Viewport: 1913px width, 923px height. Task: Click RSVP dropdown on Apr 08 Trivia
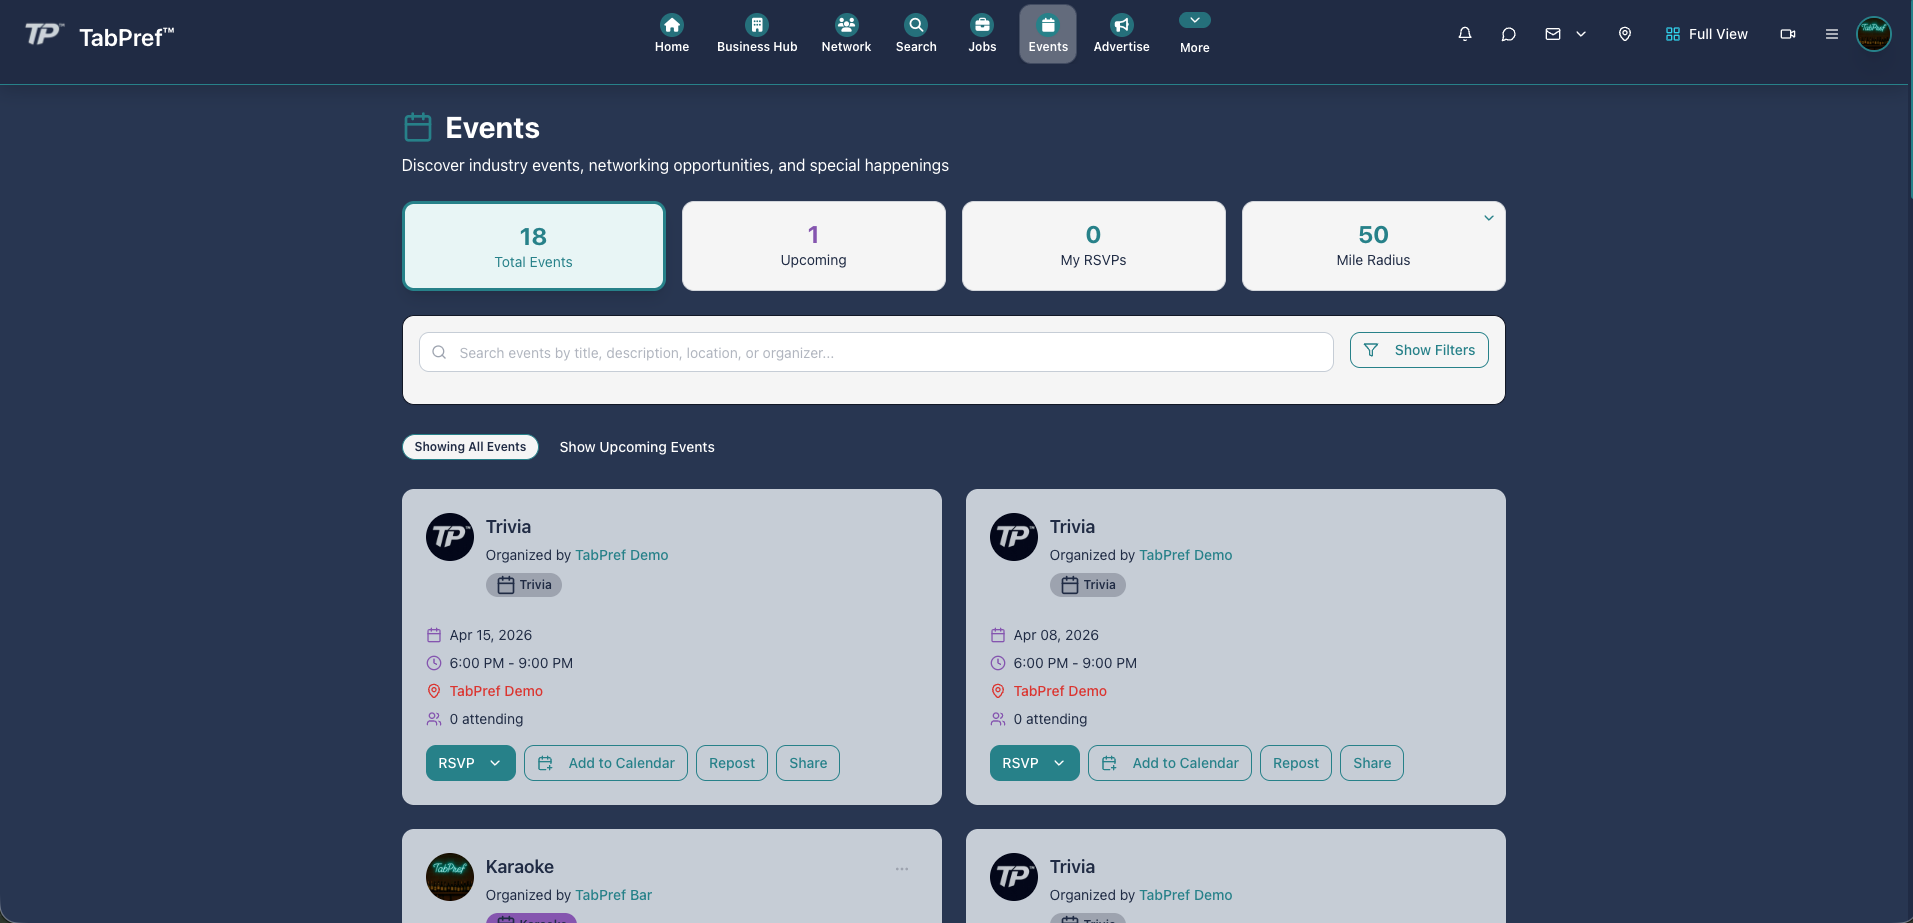(1035, 763)
